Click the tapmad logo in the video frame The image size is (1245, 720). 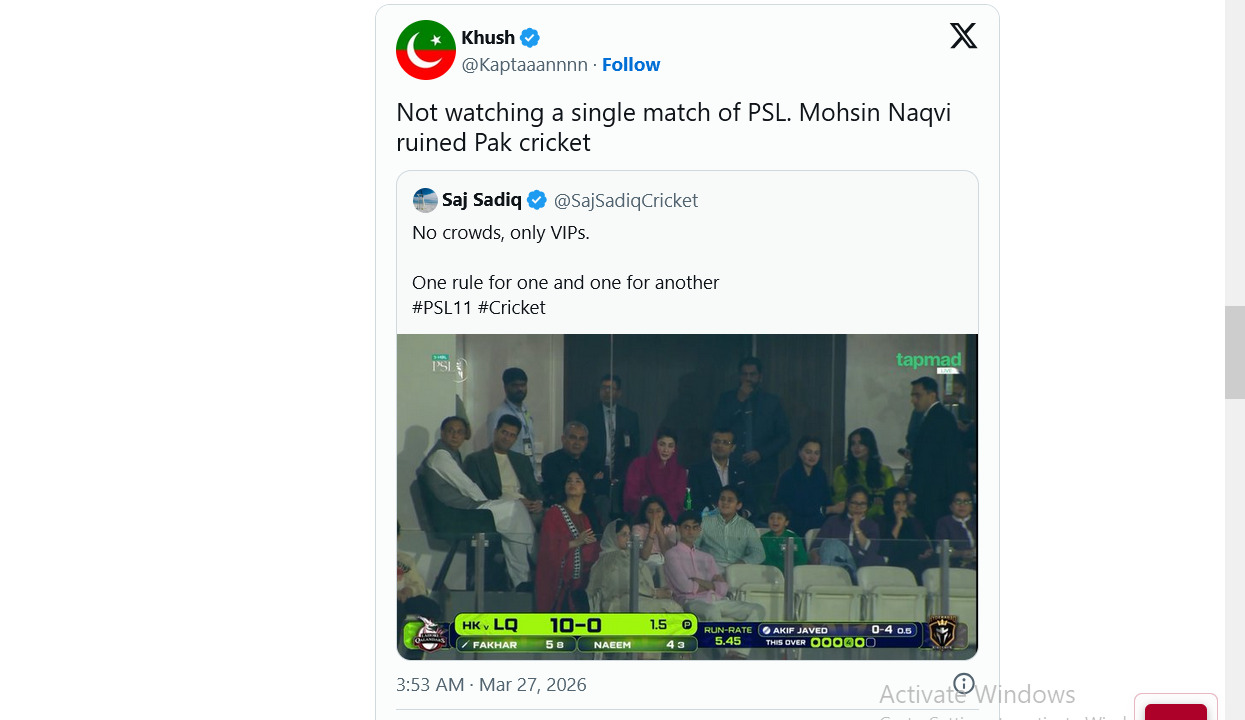(x=928, y=360)
